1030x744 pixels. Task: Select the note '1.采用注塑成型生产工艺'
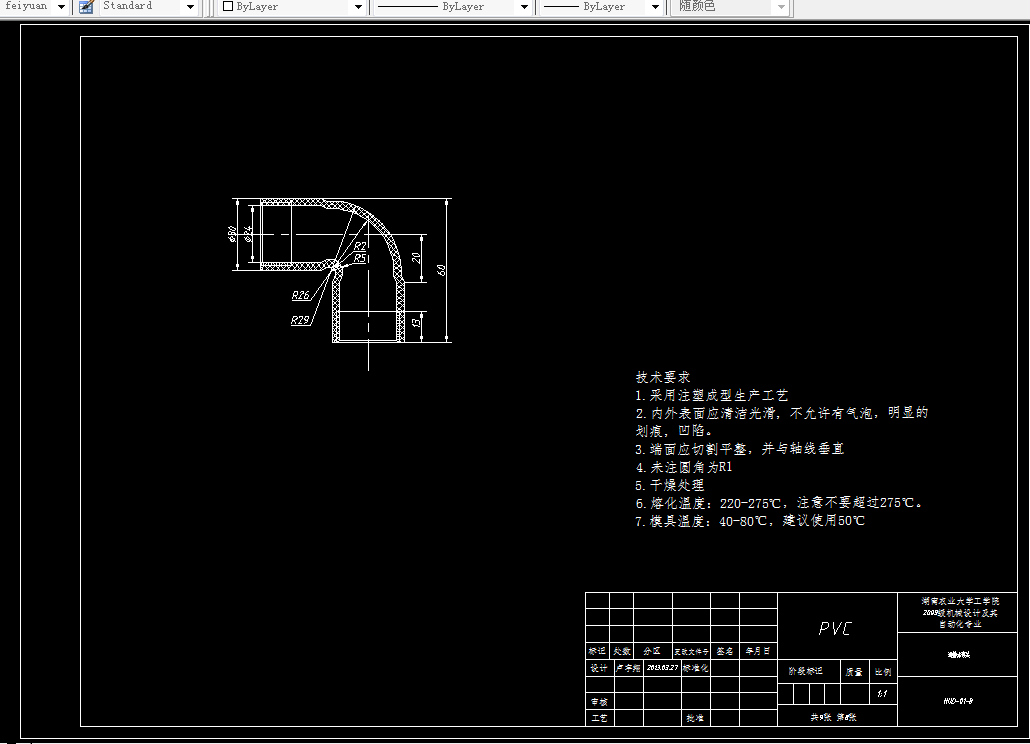[711, 395]
